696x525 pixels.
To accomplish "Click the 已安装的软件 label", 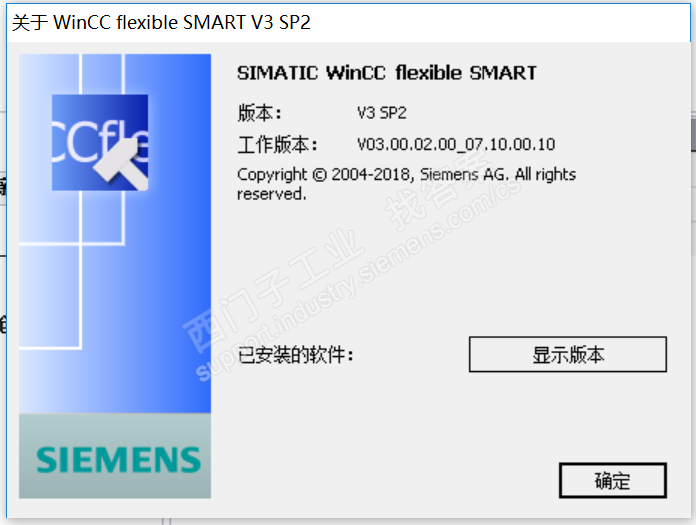I will [x=295, y=355].
